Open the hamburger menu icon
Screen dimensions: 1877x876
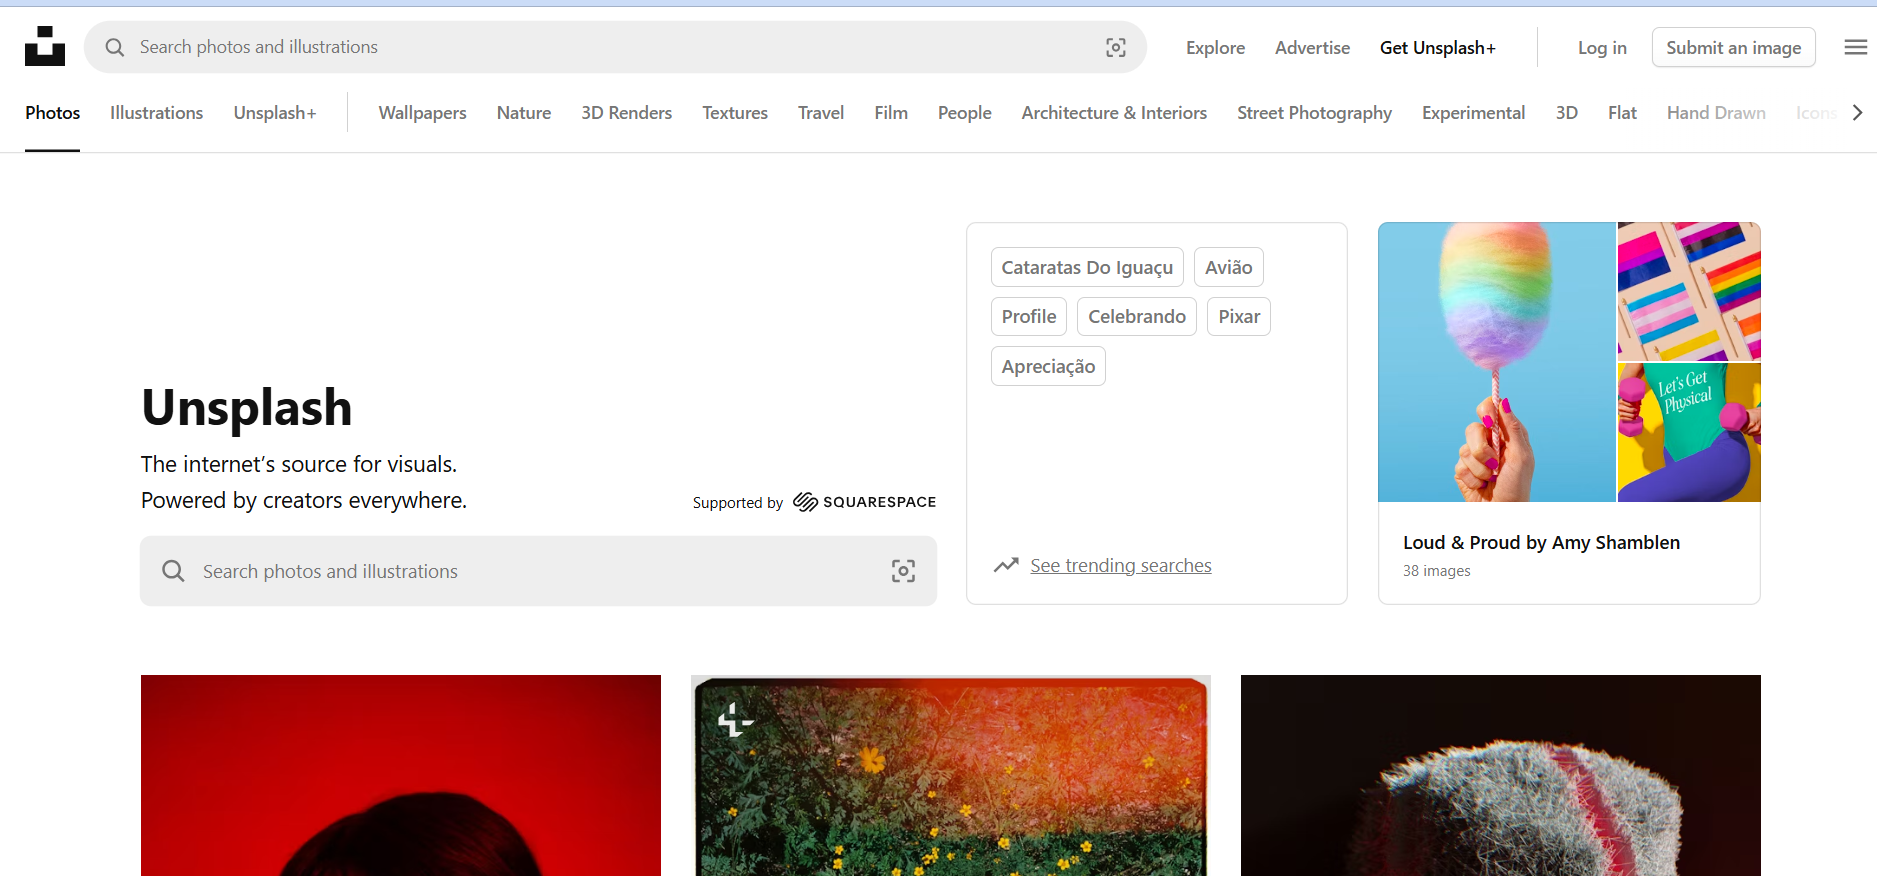pos(1856,47)
